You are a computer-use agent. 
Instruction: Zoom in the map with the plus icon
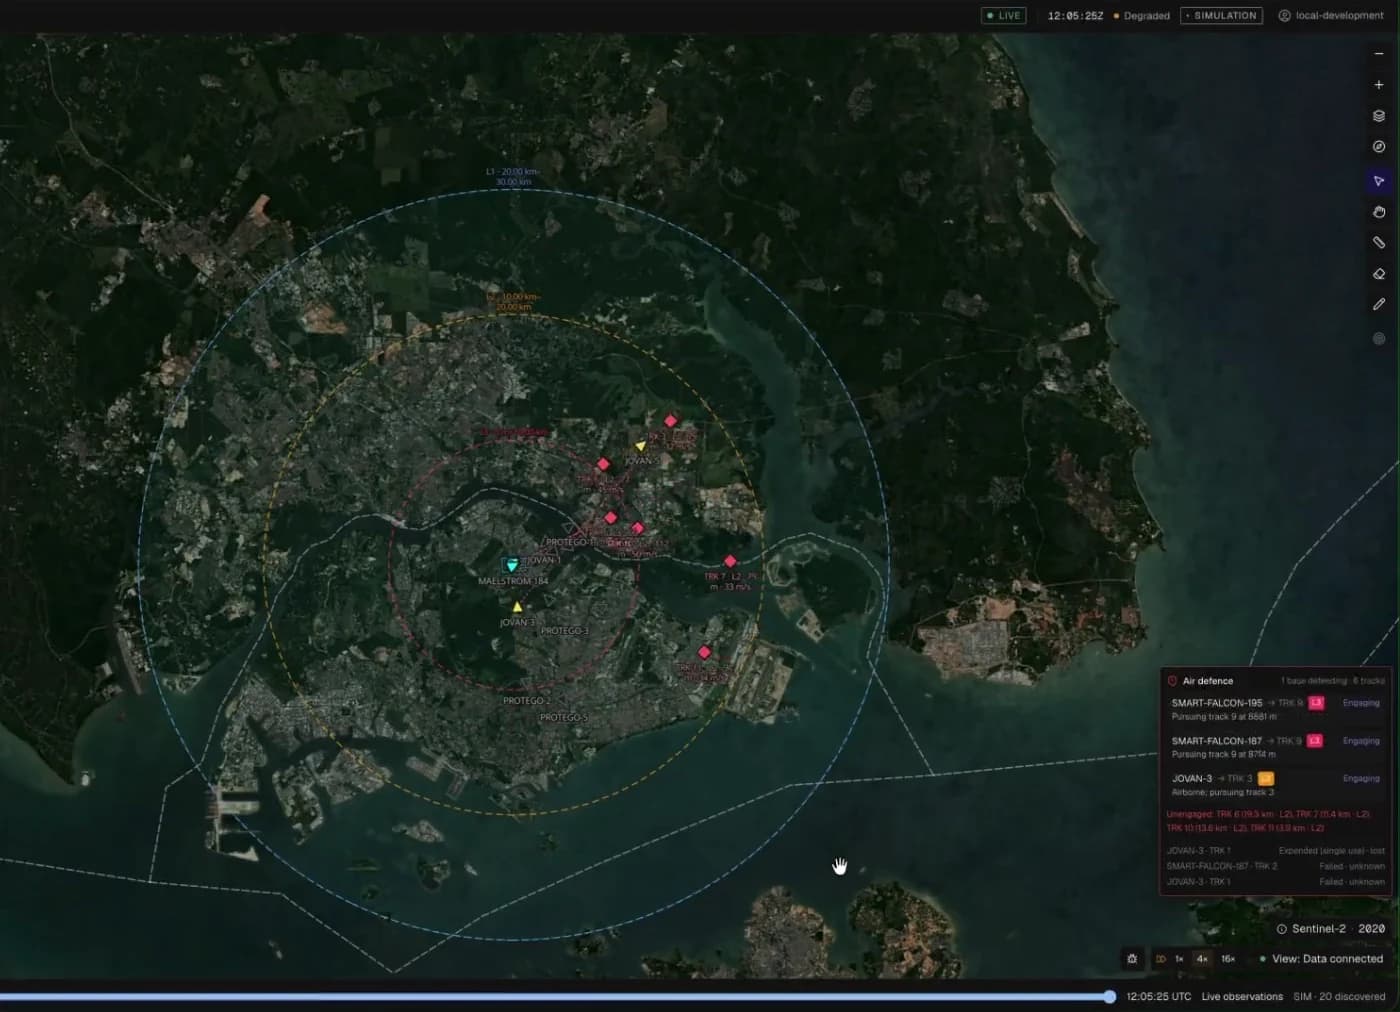tap(1379, 85)
